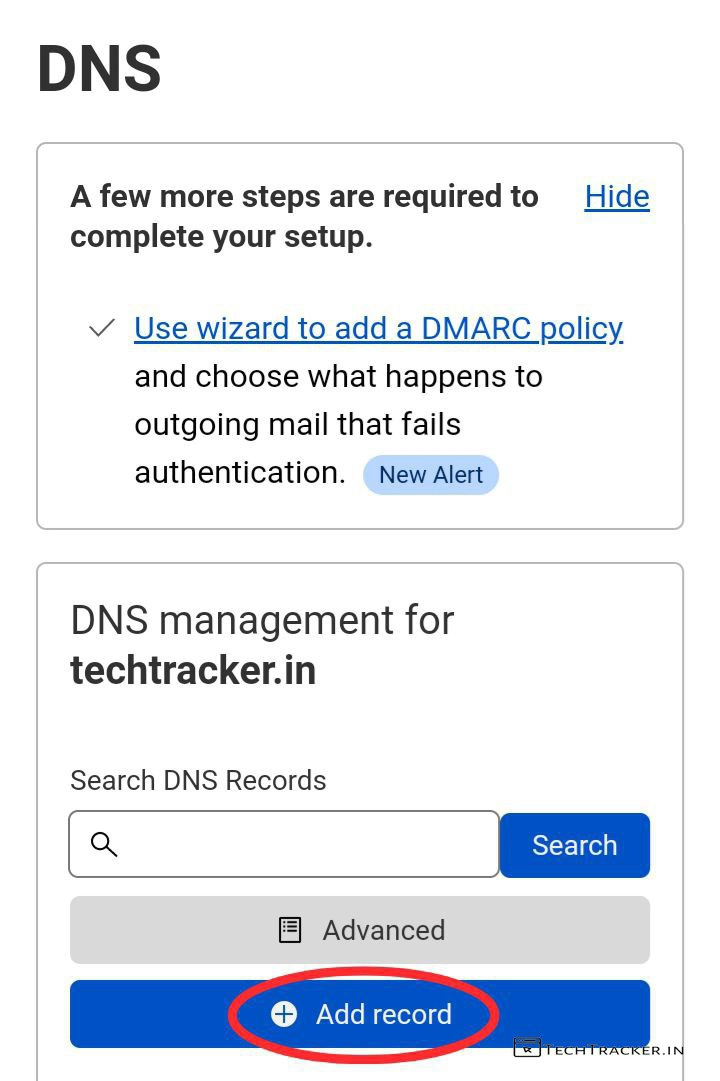The image size is (720, 1081).
Task: Hide the setup steps notice
Action: (616, 196)
